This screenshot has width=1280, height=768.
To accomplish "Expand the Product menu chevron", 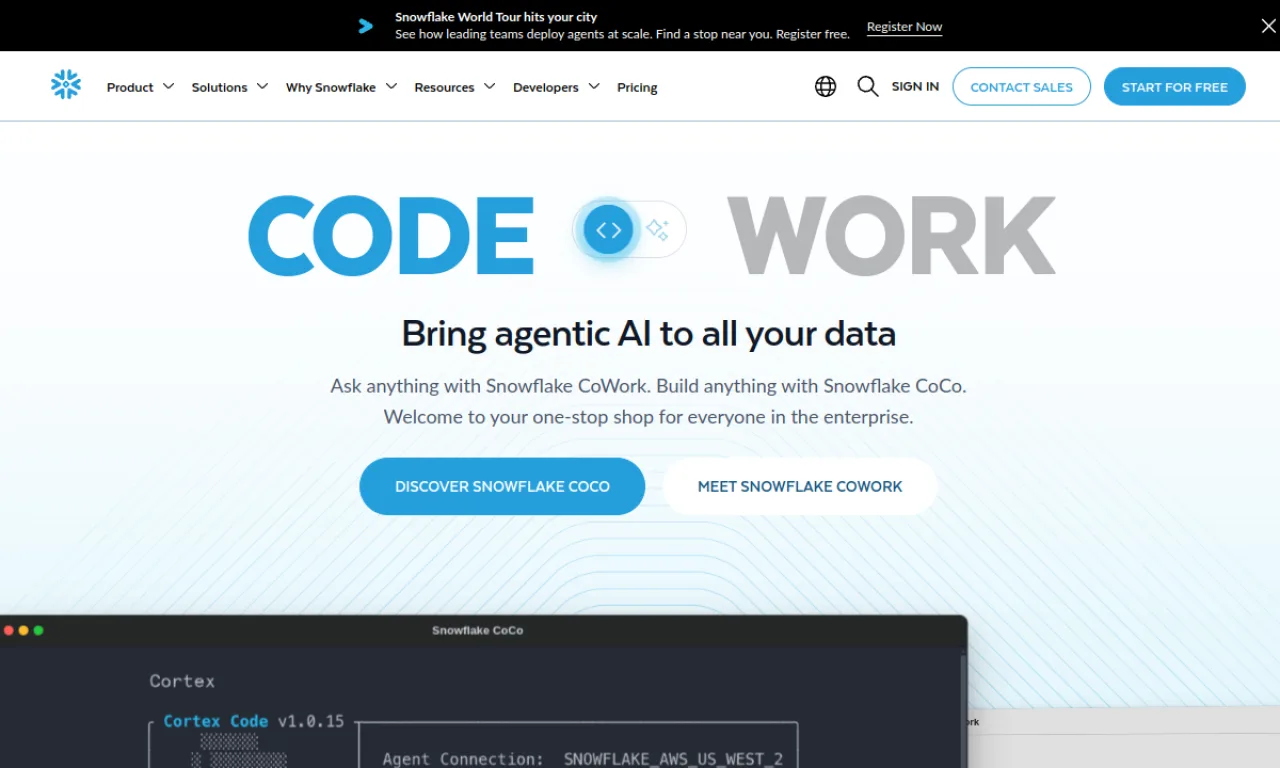I will [x=168, y=87].
